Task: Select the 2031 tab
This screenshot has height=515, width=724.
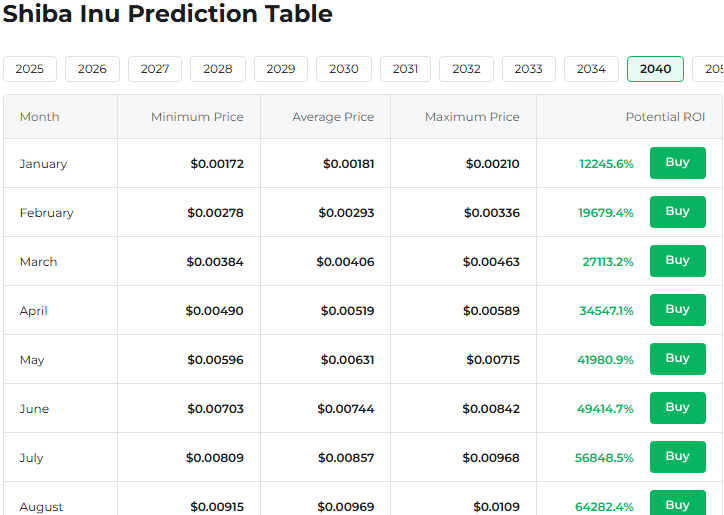Action: pyautogui.click(x=405, y=69)
